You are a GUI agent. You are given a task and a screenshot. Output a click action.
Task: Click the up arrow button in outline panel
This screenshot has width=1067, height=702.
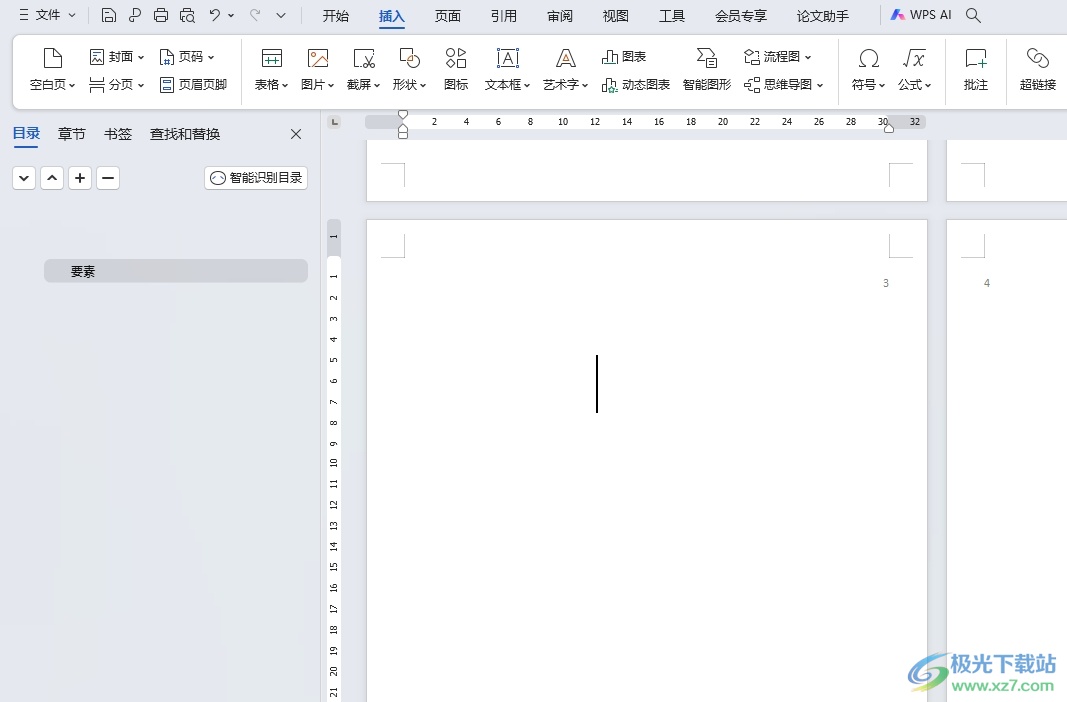tap(52, 178)
